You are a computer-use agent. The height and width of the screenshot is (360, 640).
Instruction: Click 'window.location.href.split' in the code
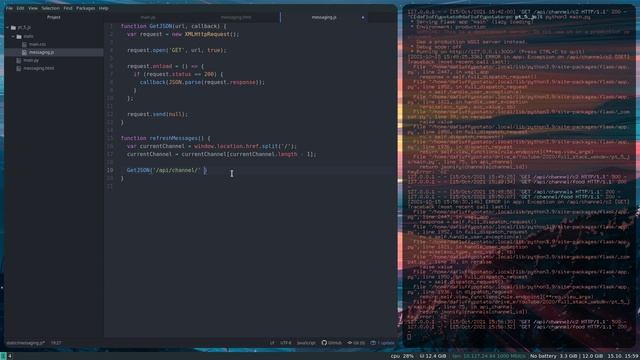pos(236,146)
